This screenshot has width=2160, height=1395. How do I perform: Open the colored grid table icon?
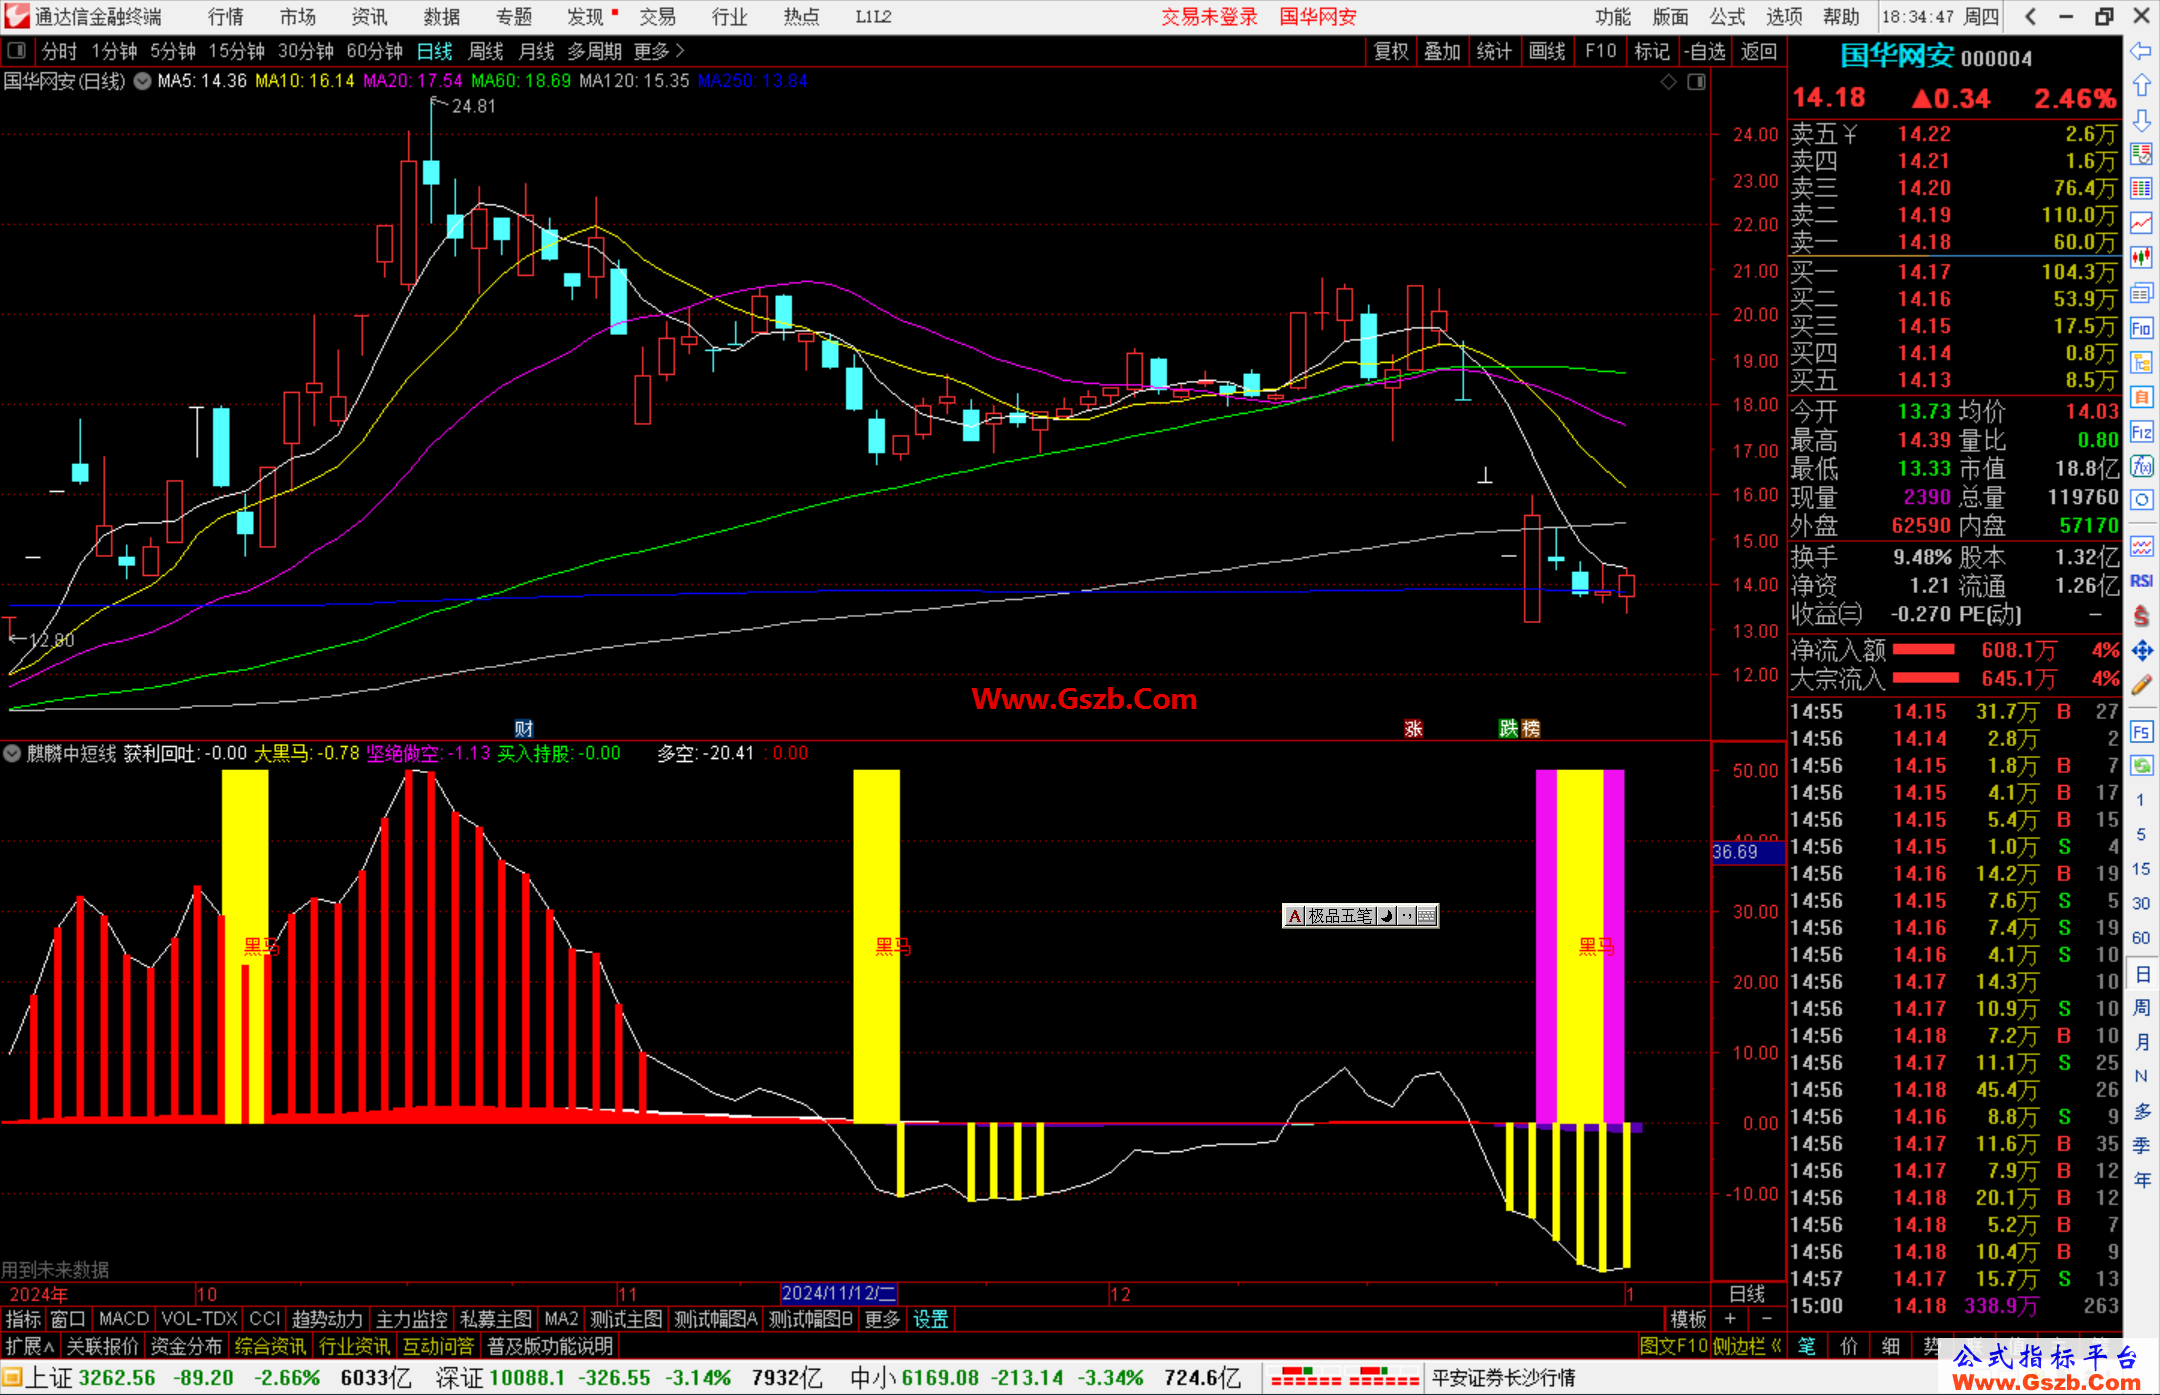point(2141,189)
